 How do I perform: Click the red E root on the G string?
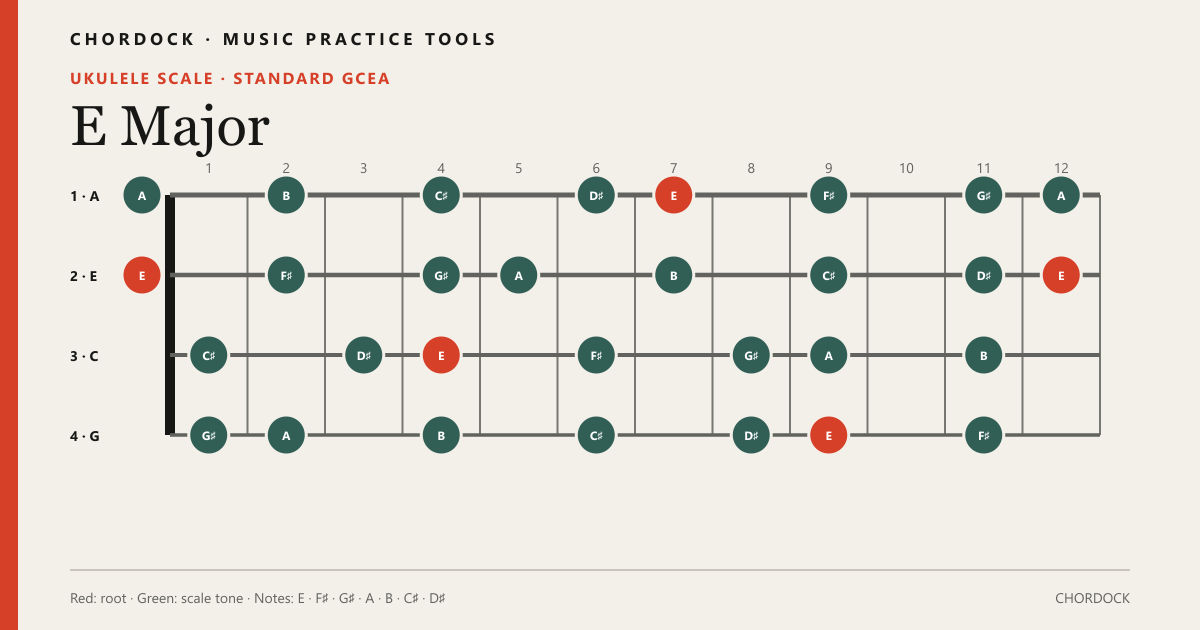(828, 435)
